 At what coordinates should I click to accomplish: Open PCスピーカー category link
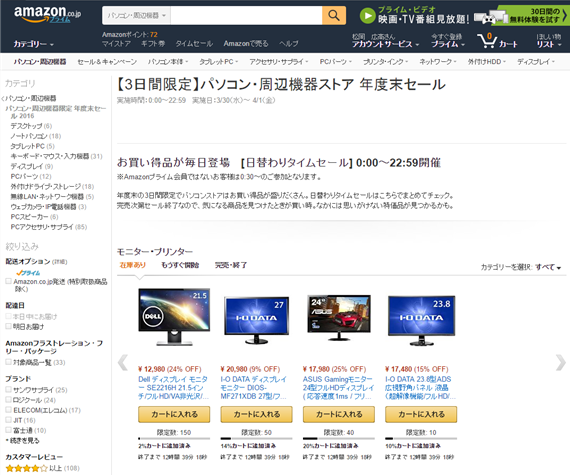[29, 217]
